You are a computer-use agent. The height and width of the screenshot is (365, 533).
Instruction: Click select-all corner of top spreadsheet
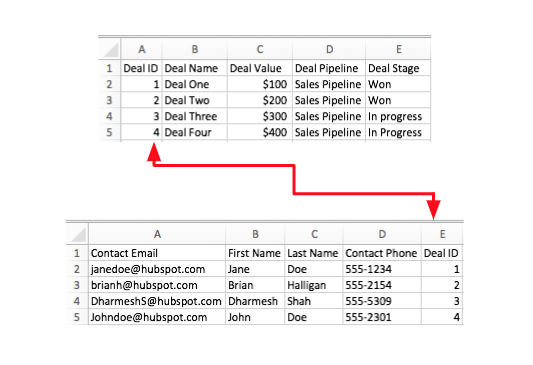109,49
